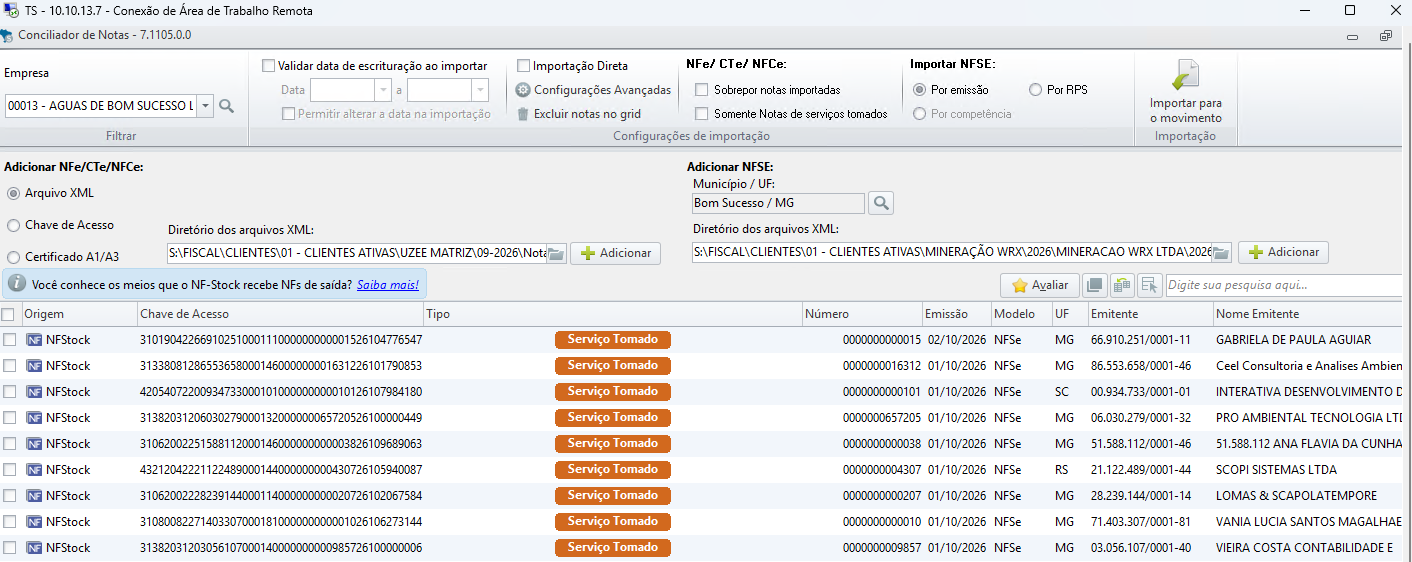Select Certificado A1/A3 radio option
The height and width of the screenshot is (562, 1412).
[14, 257]
